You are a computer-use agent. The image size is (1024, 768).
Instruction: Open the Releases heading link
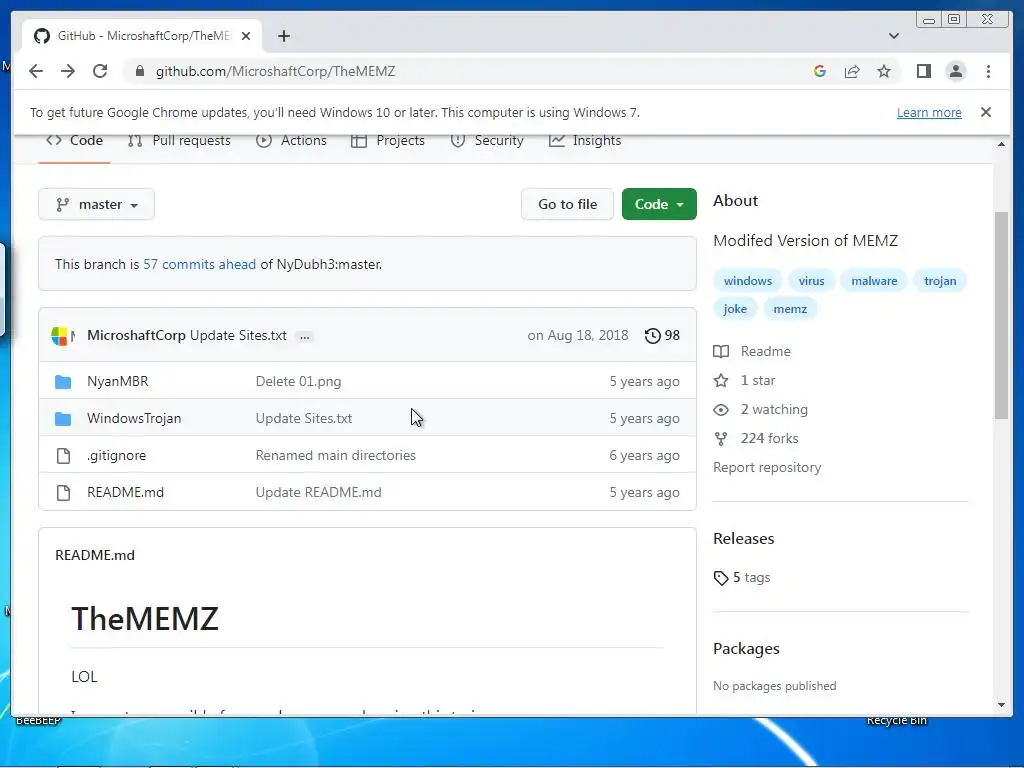tap(744, 539)
